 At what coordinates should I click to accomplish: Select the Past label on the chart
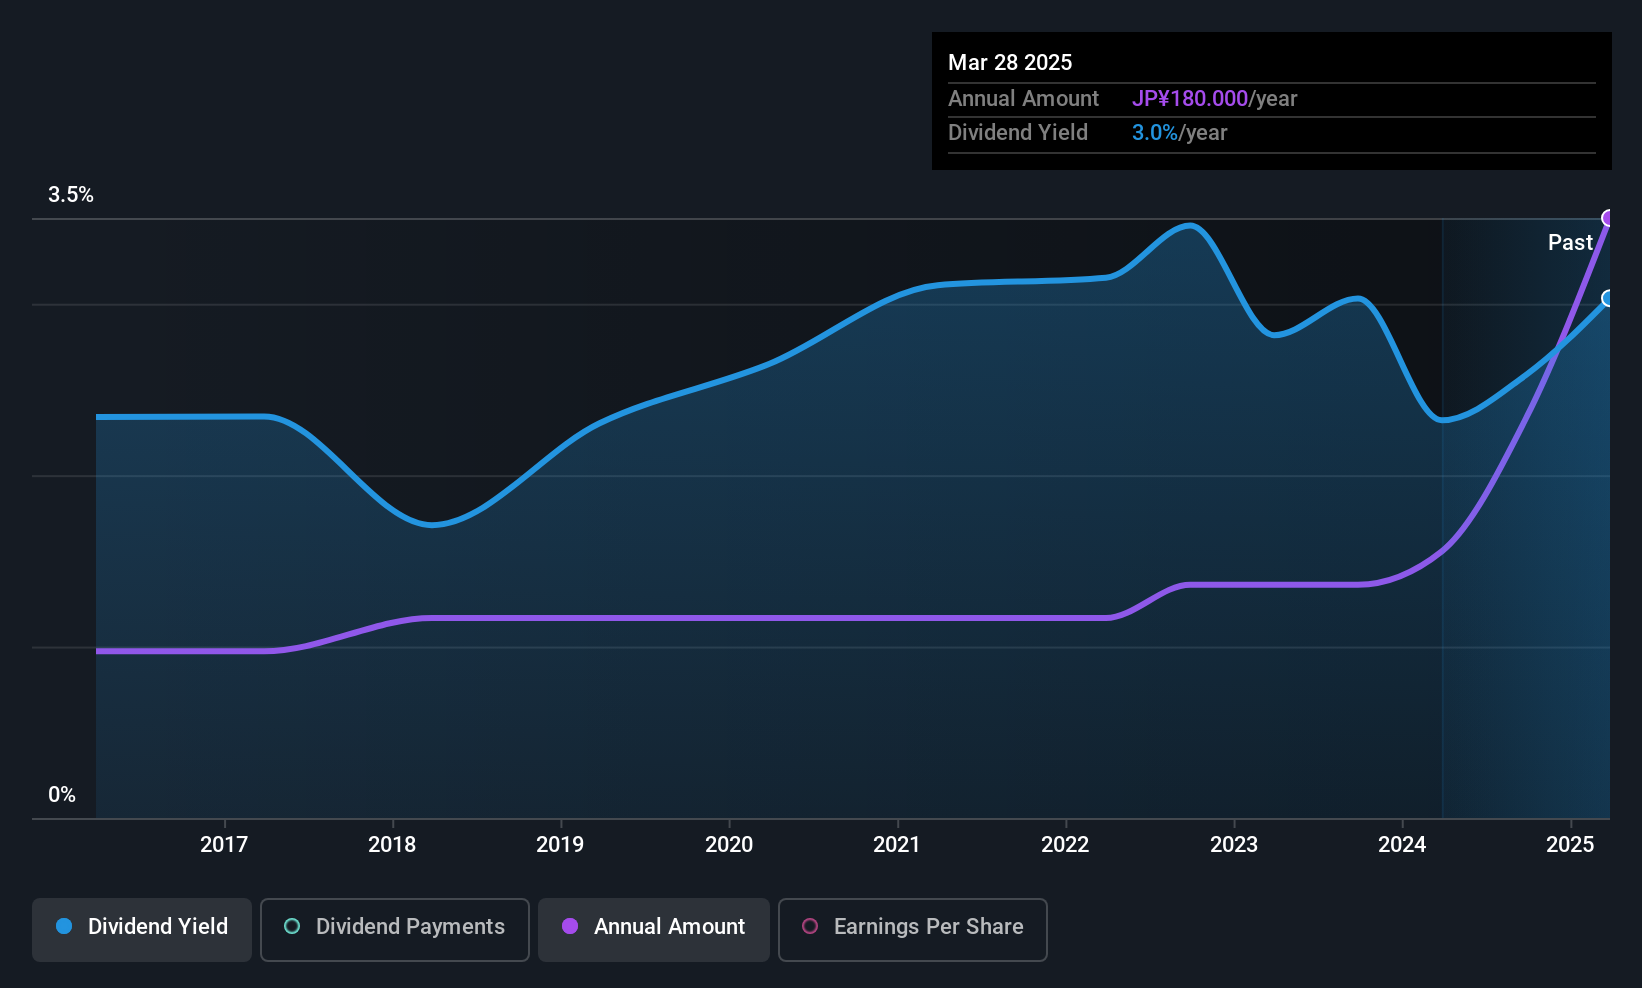click(x=1570, y=242)
